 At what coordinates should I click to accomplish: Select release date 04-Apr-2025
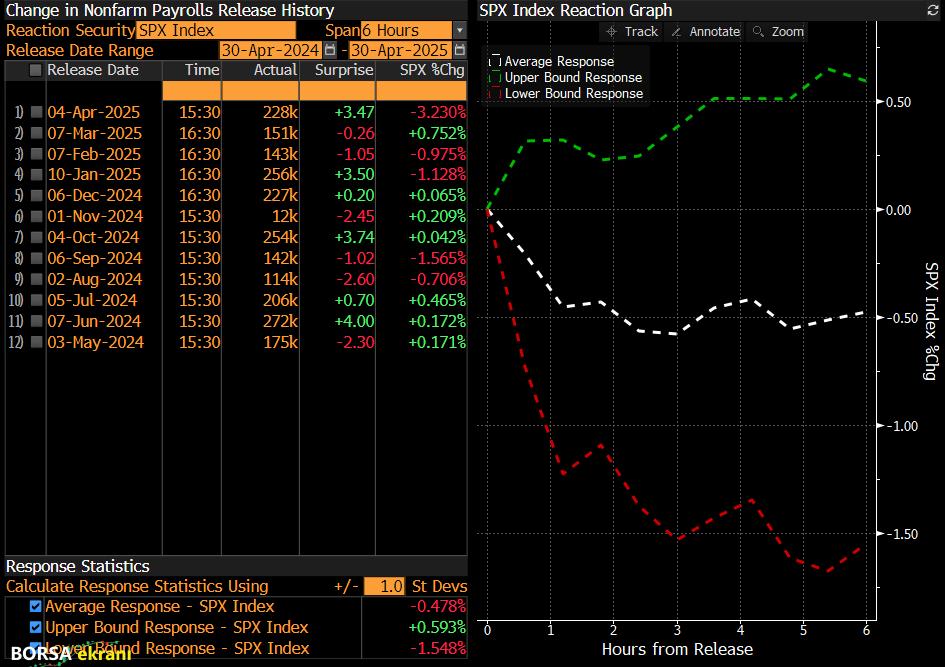coord(94,112)
